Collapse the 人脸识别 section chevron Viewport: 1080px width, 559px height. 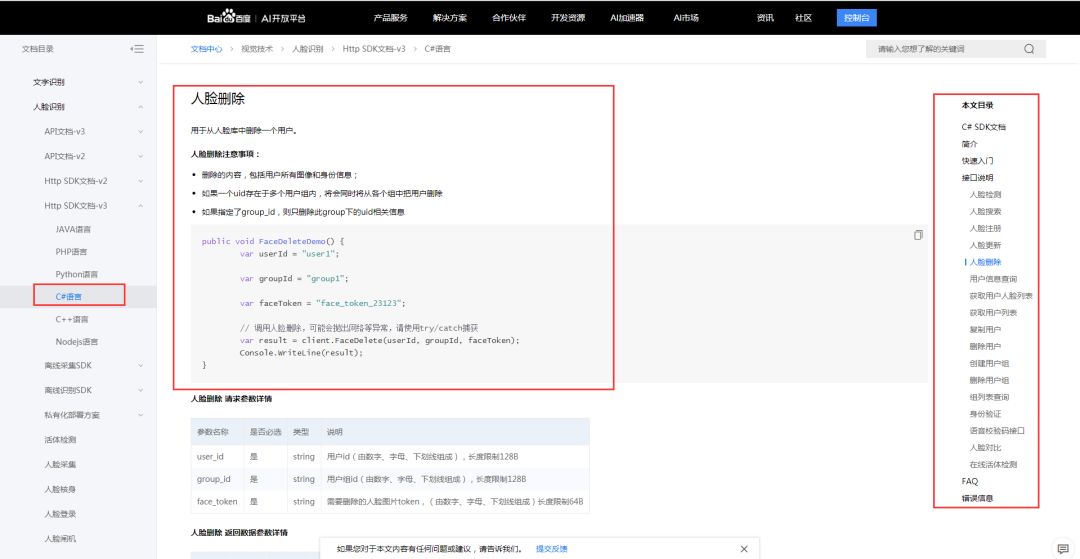(x=140, y=106)
